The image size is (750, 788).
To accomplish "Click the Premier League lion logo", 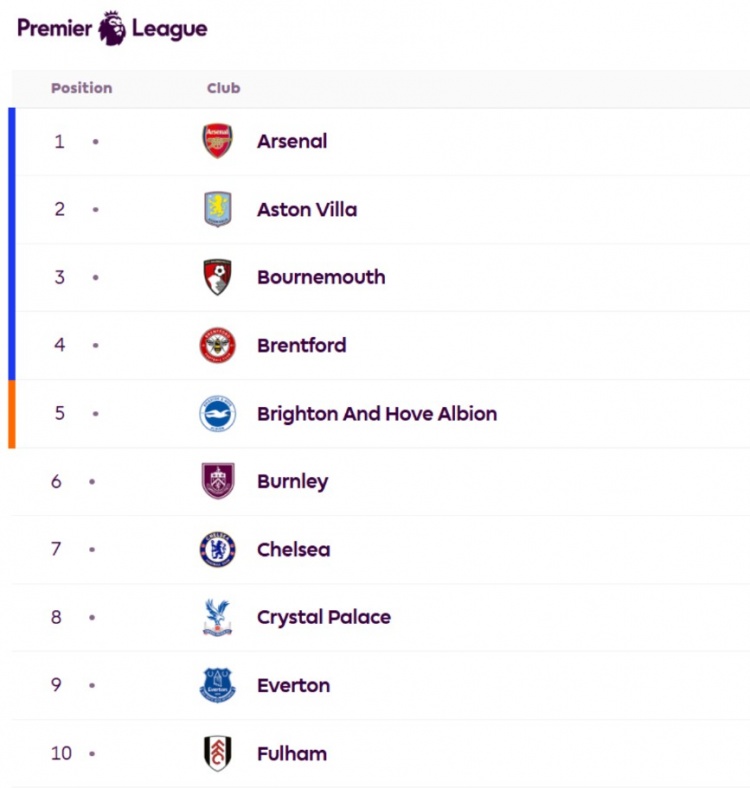I will [x=112, y=28].
